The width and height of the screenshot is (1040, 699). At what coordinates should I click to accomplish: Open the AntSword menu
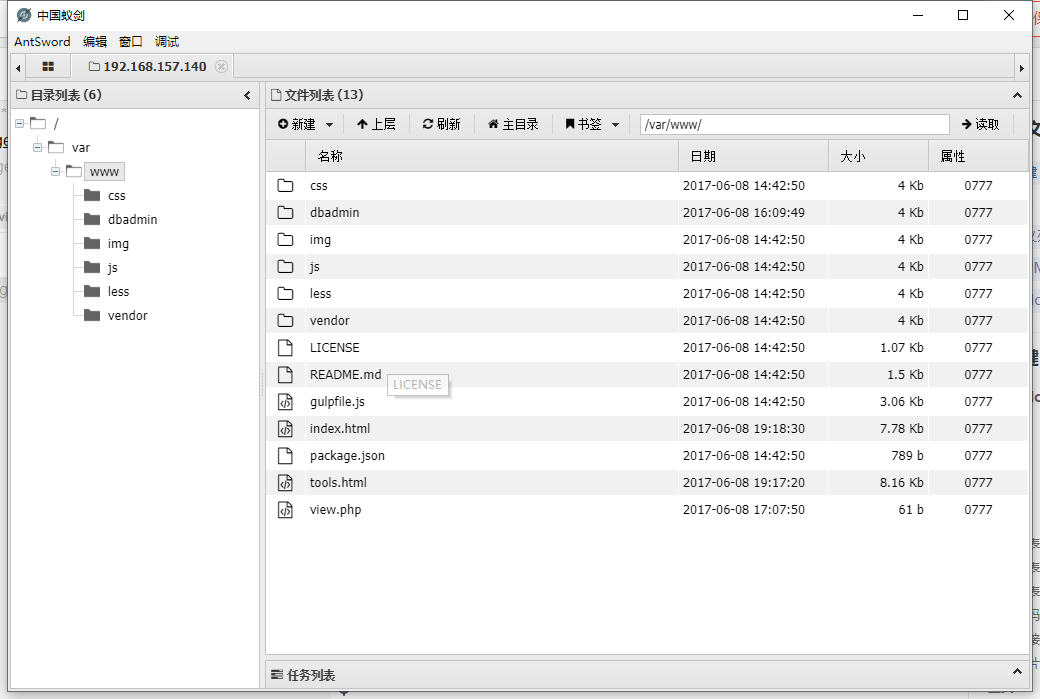42,42
